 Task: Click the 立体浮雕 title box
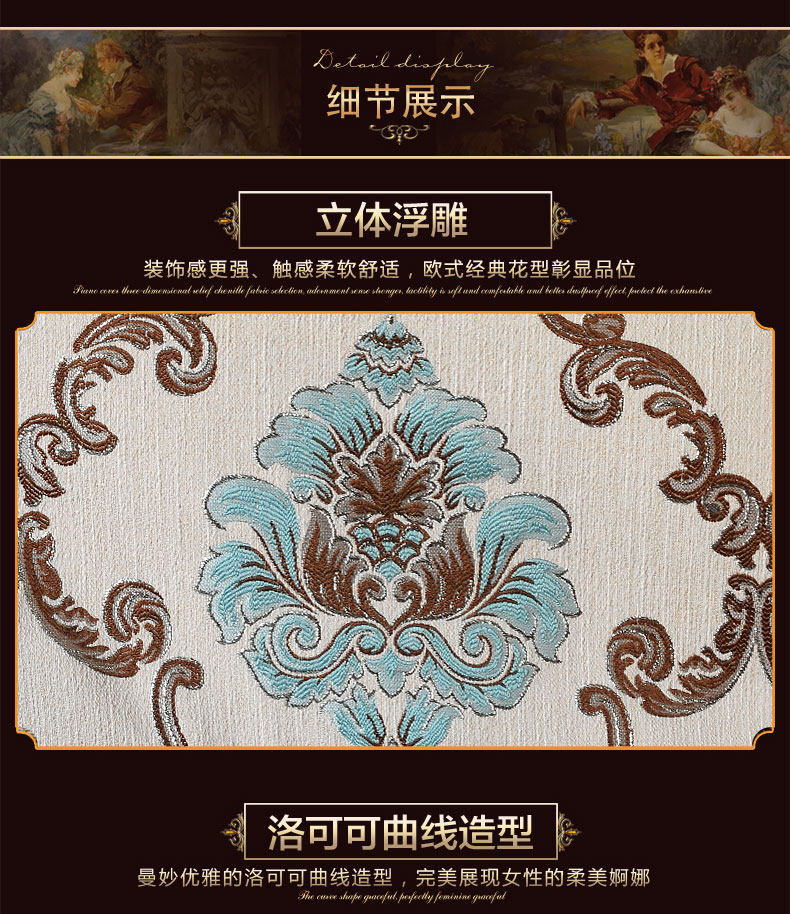pyautogui.click(x=395, y=220)
